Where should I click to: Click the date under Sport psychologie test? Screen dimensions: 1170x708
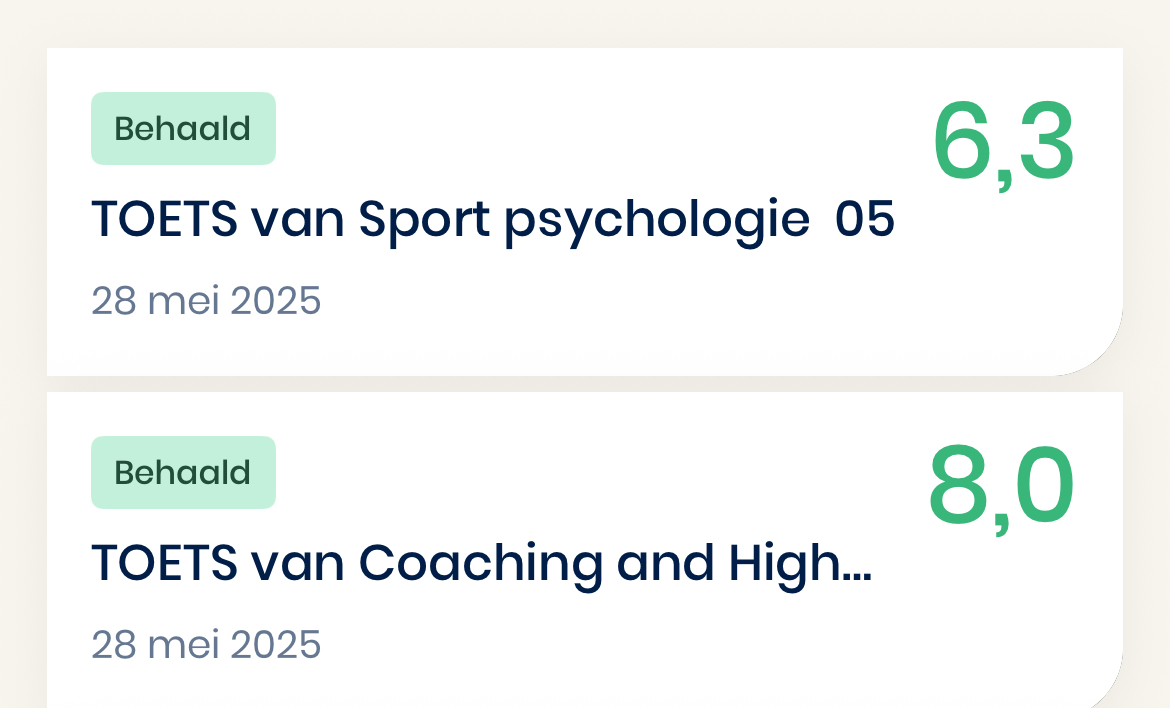pos(206,301)
